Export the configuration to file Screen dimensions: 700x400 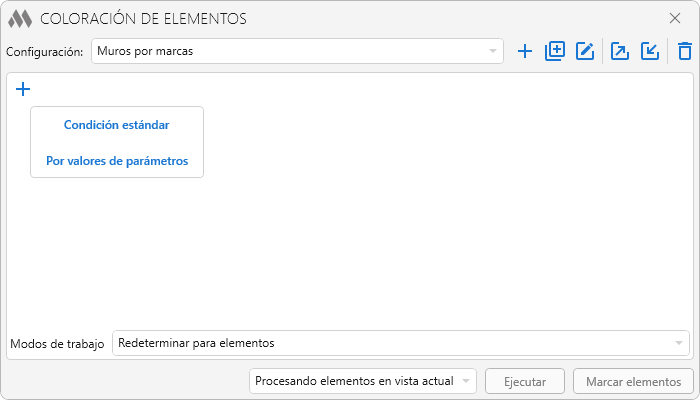tap(620, 51)
